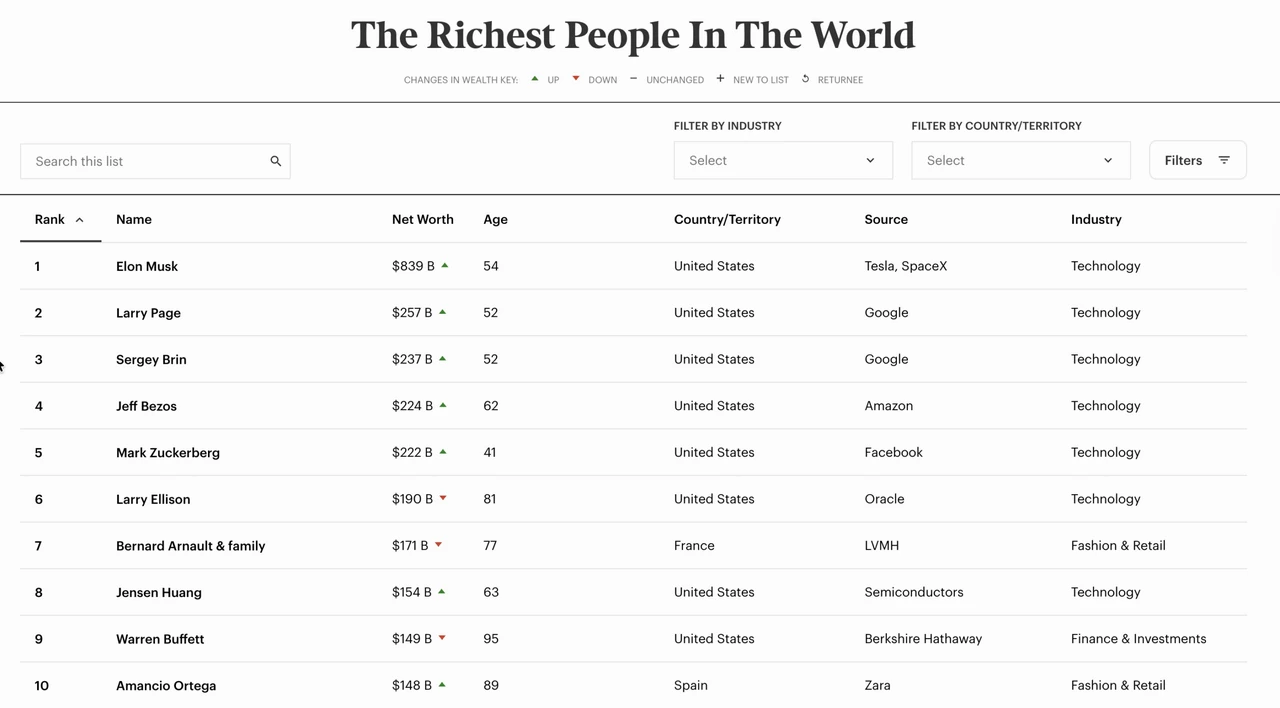
Task: Sort the list by Net Worth column
Action: point(423,219)
